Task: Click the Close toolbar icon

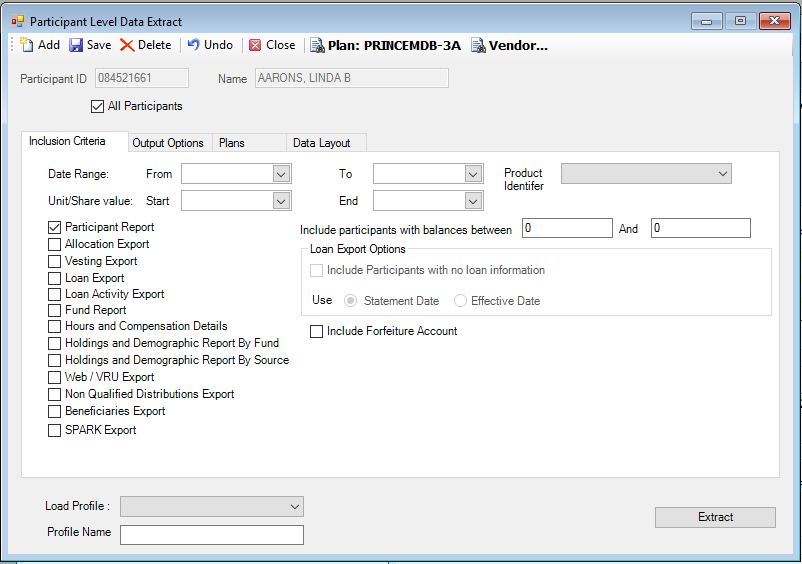Action: tap(255, 45)
